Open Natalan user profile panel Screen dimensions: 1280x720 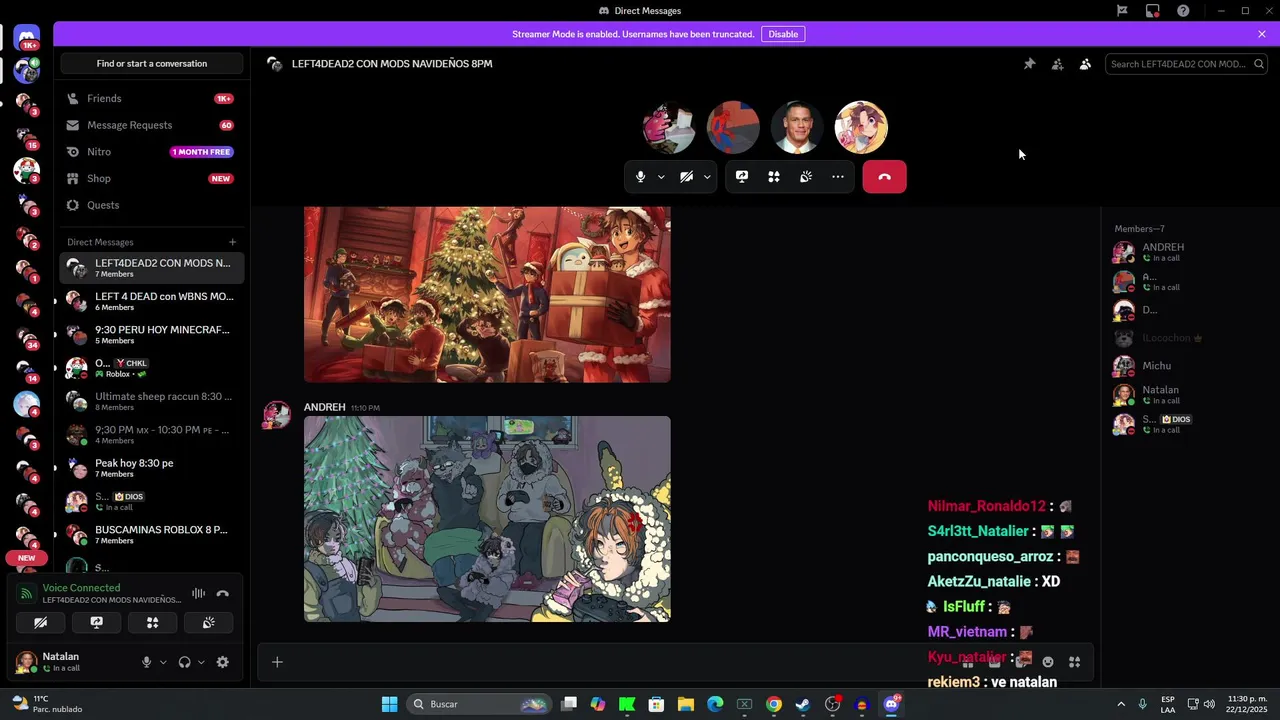tap(70, 662)
